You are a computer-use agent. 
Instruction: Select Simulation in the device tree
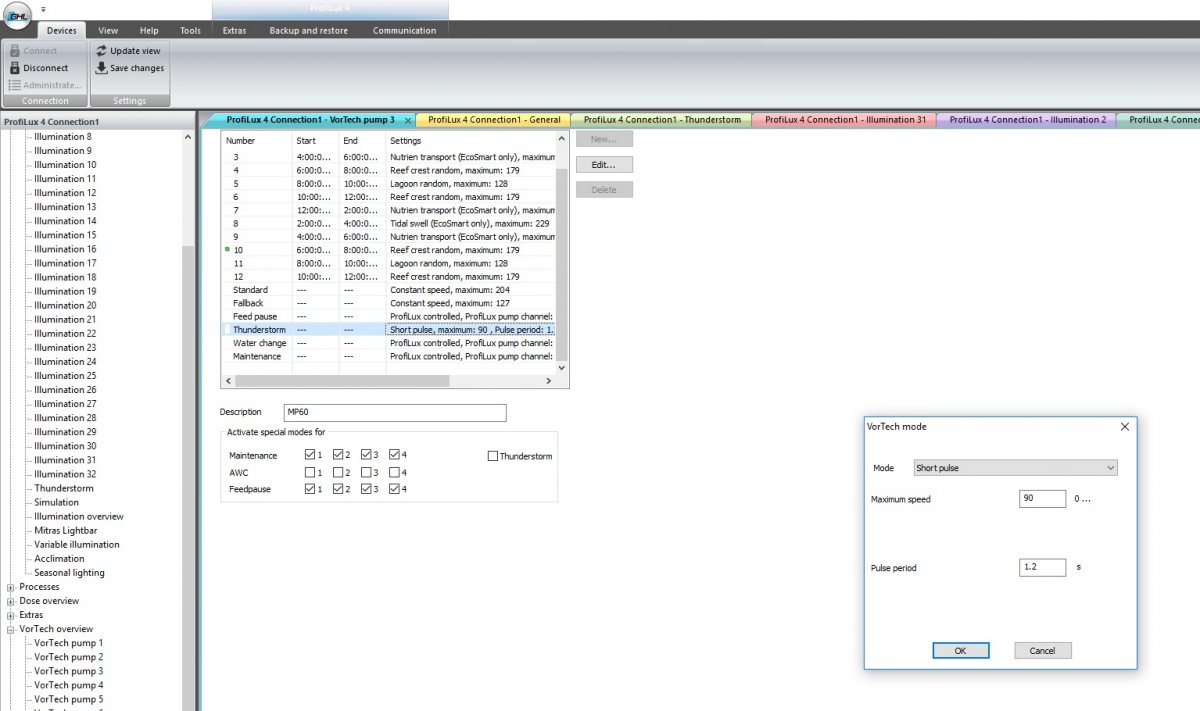click(x=56, y=502)
